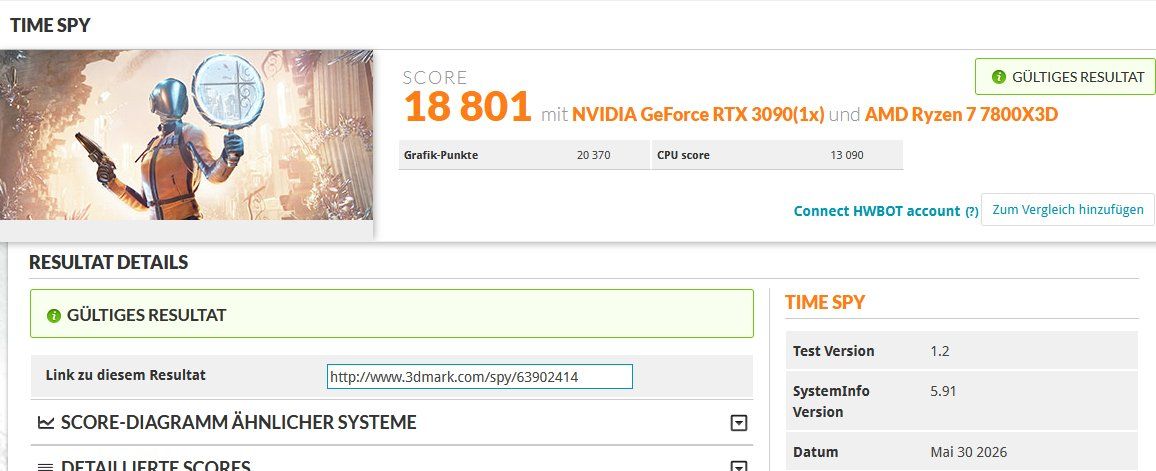Image resolution: width=1156 pixels, height=471 pixels.
Task: Click the (?) help icon beside HWBOT
Action: [x=972, y=212]
